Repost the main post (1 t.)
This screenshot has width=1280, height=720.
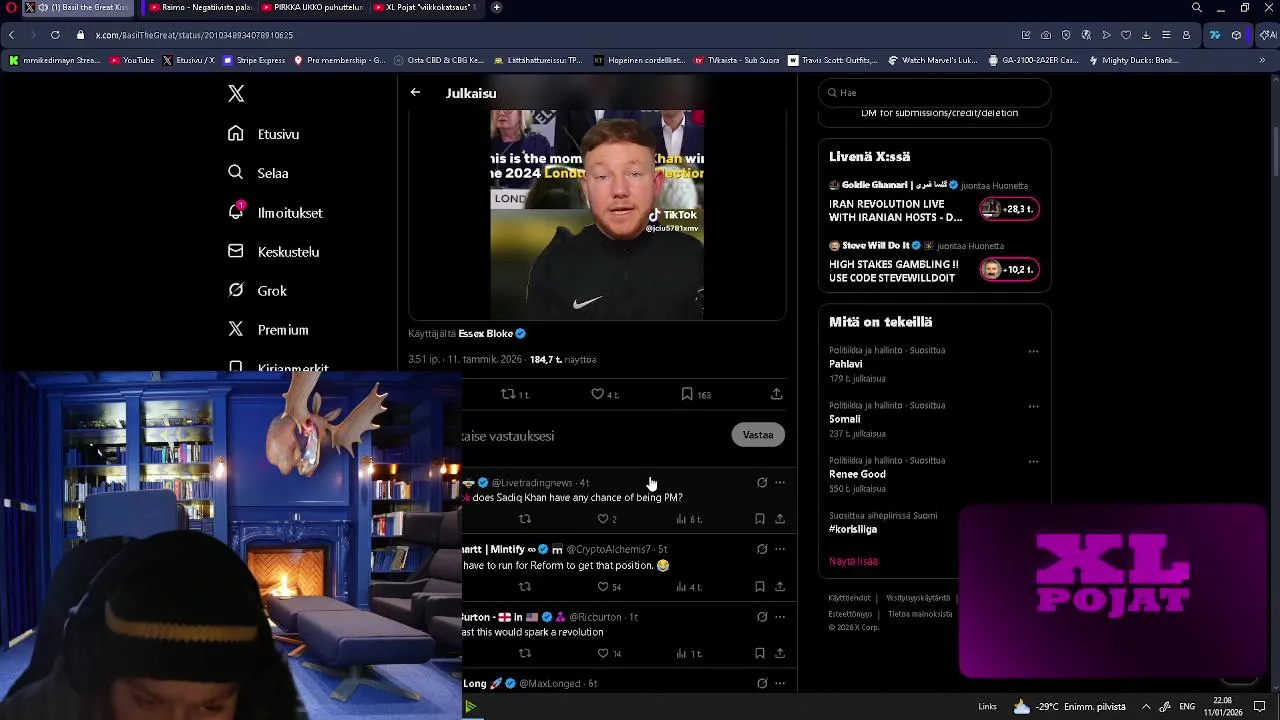pyautogui.click(x=514, y=394)
